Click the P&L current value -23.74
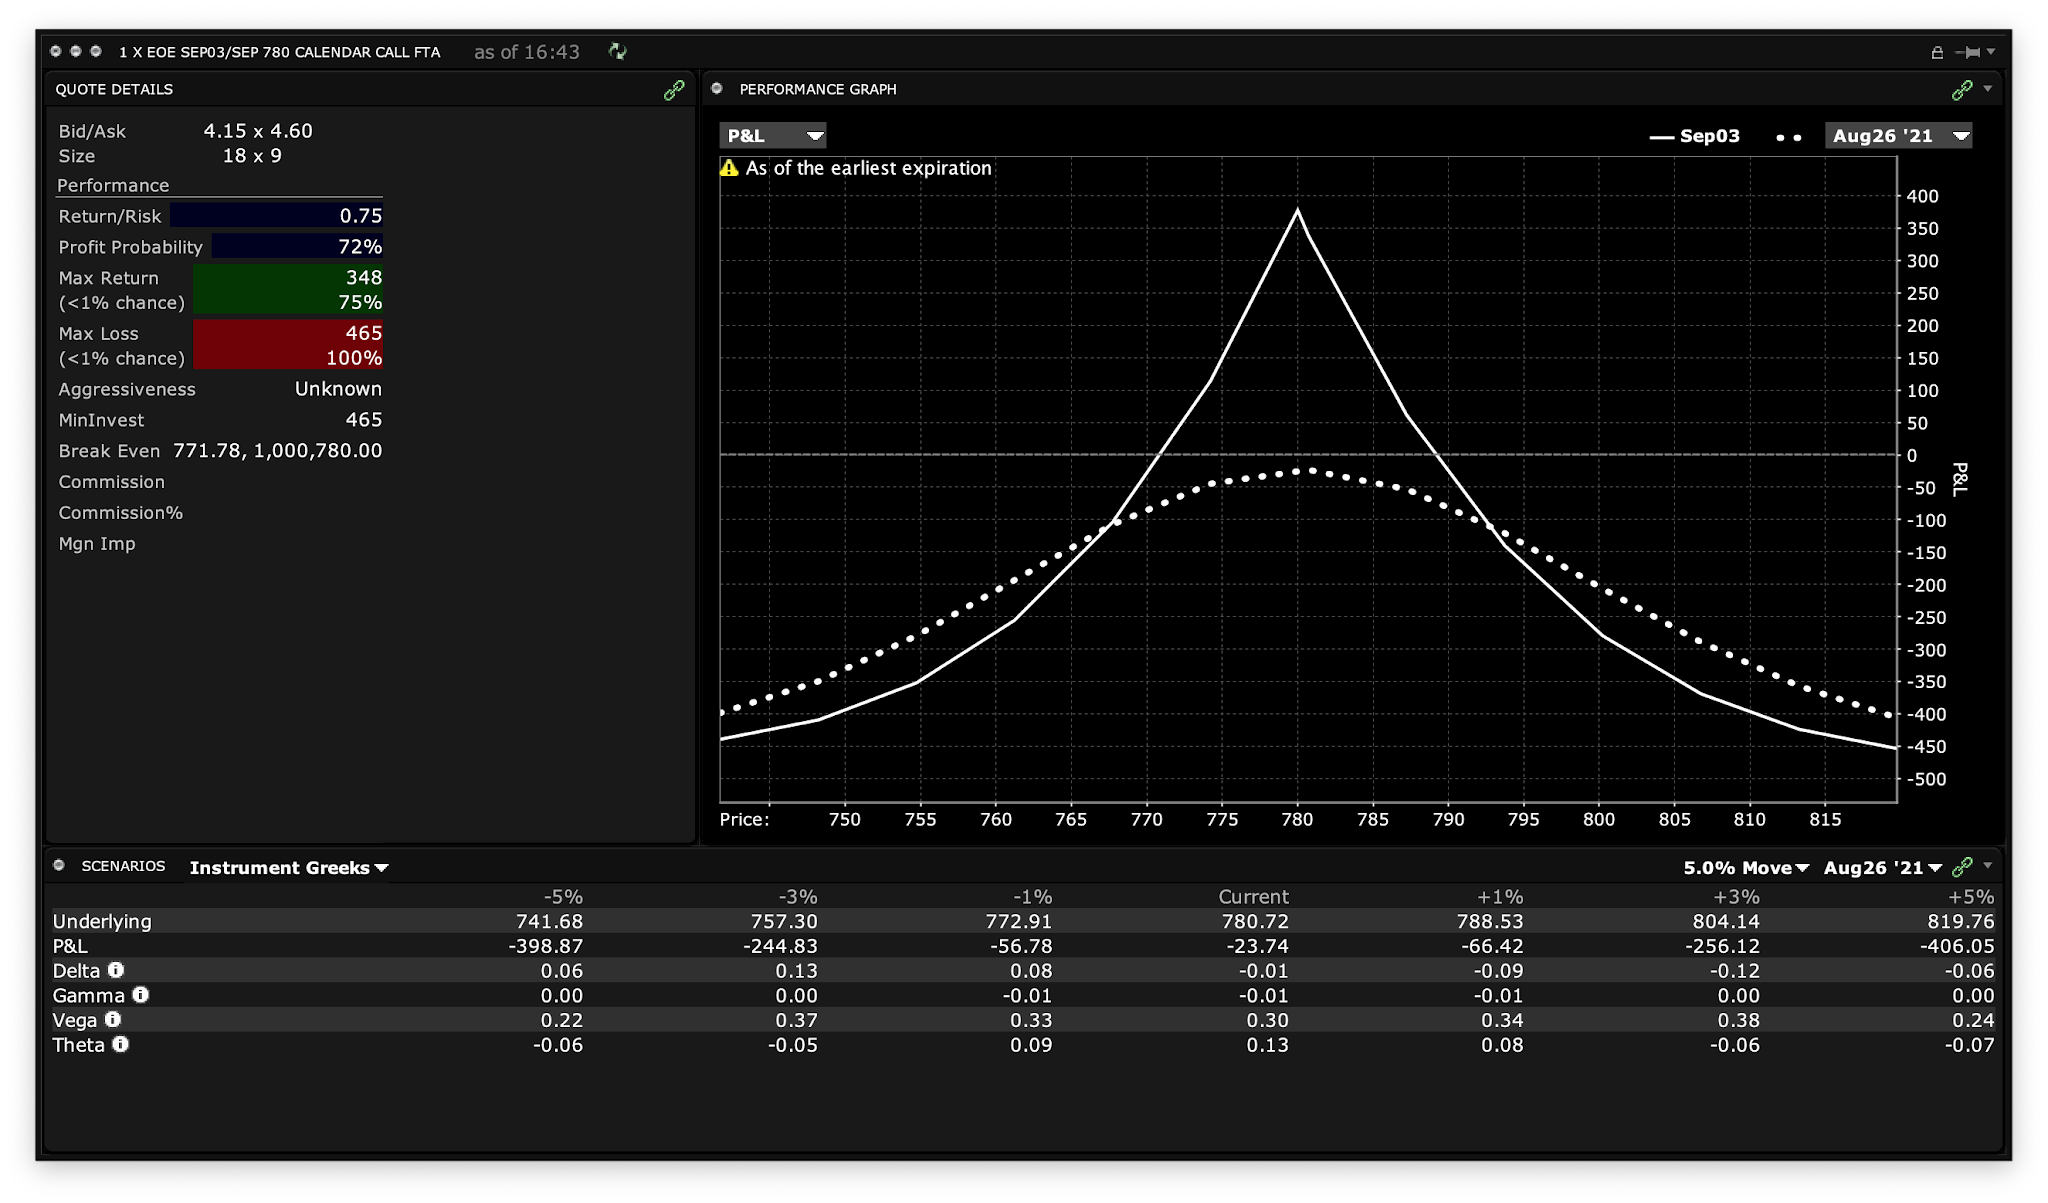Image resolution: width=2048 pixels, height=1203 pixels. pos(1258,946)
